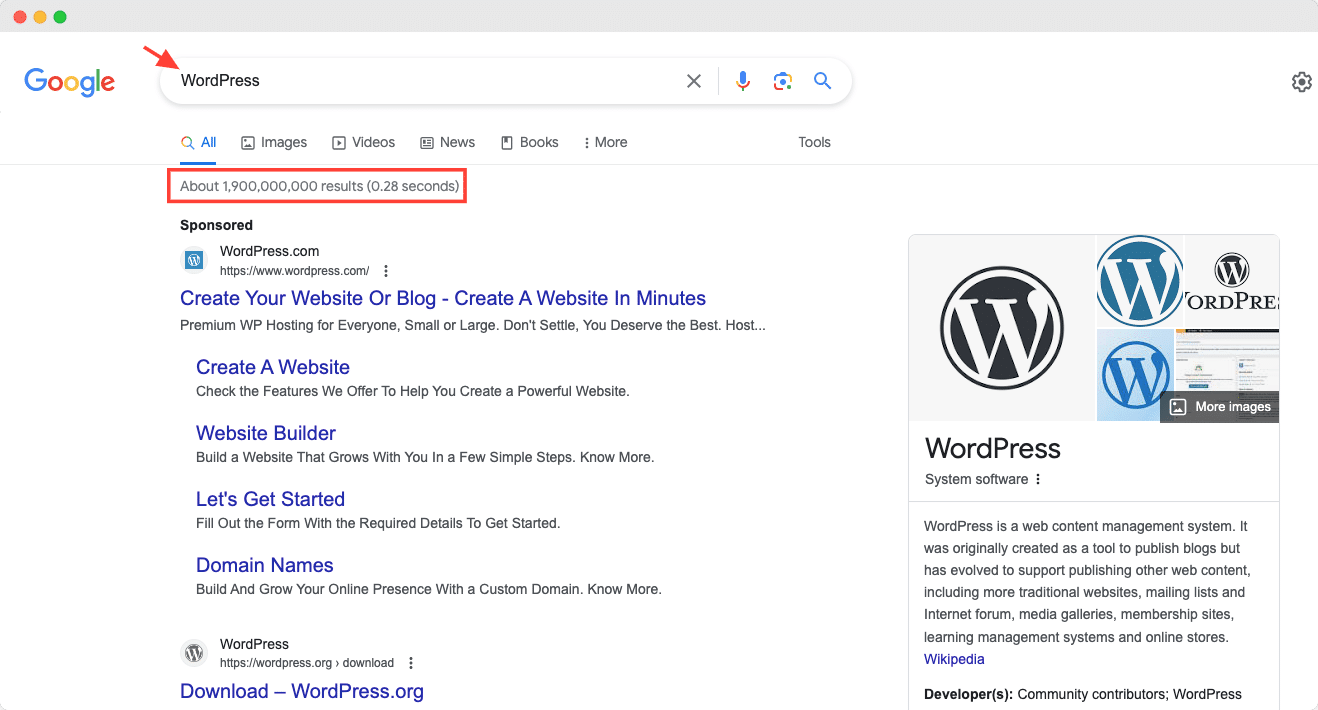Viewport: 1318px width, 710px height.
Task: Open the blue WordPress logo thumbnail at top
Action: [1139, 281]
